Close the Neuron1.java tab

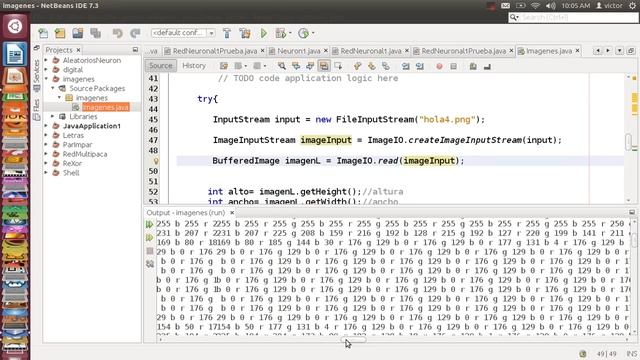pyautogui.click(x=326, y=51)
